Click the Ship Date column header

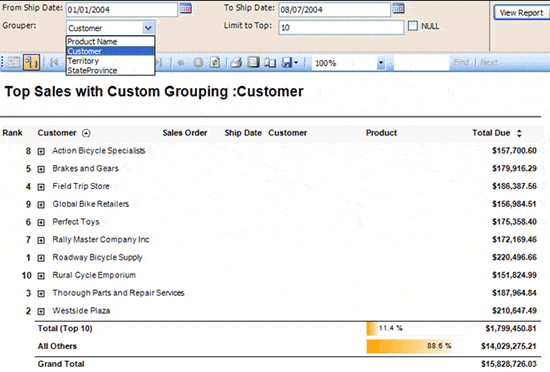243,133
